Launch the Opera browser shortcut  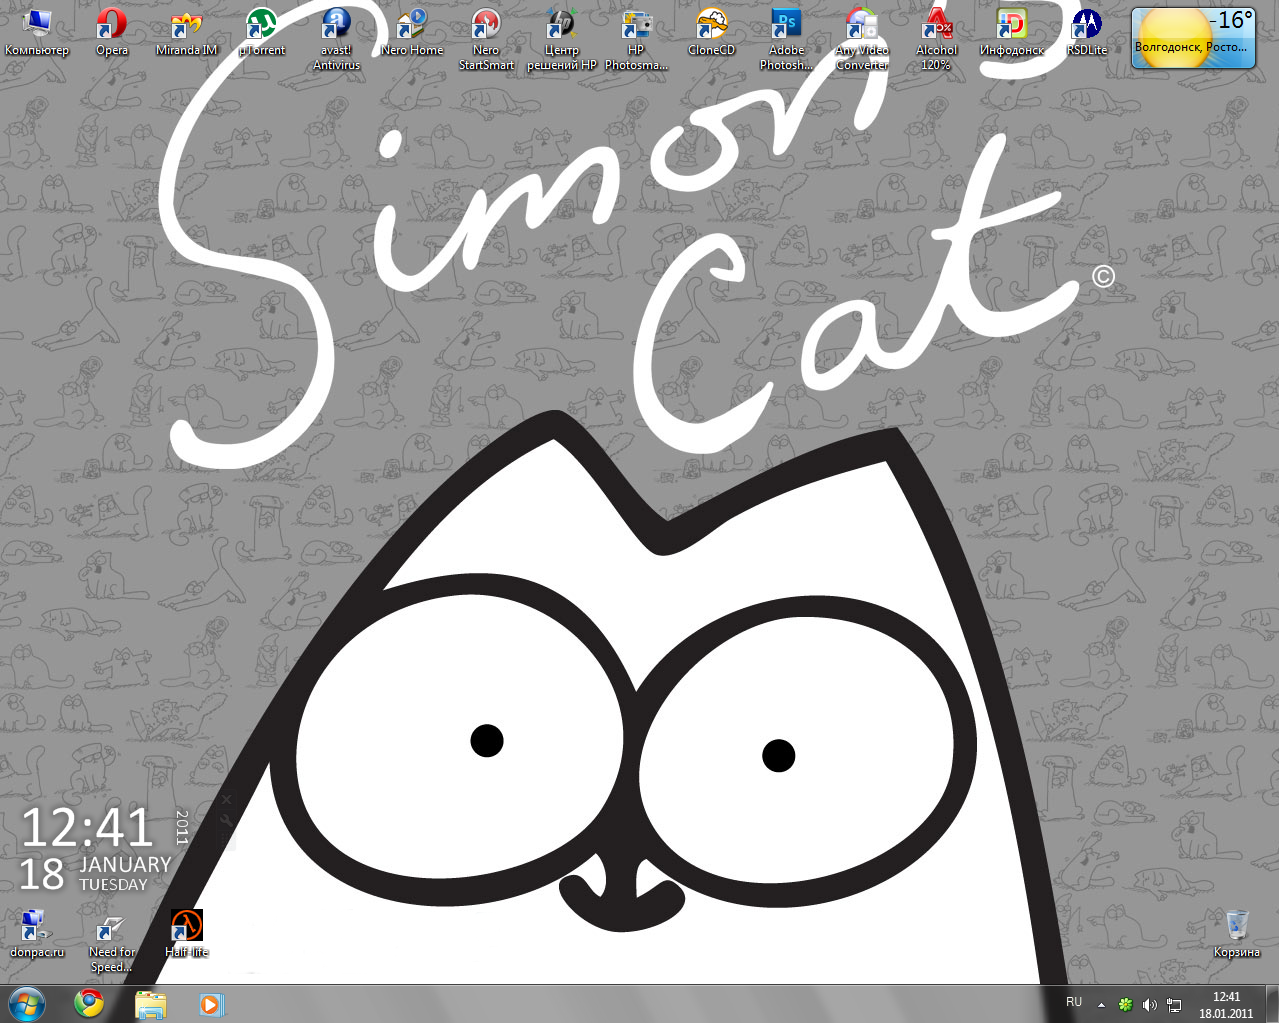pyautogui.click(x=112, y=33)
